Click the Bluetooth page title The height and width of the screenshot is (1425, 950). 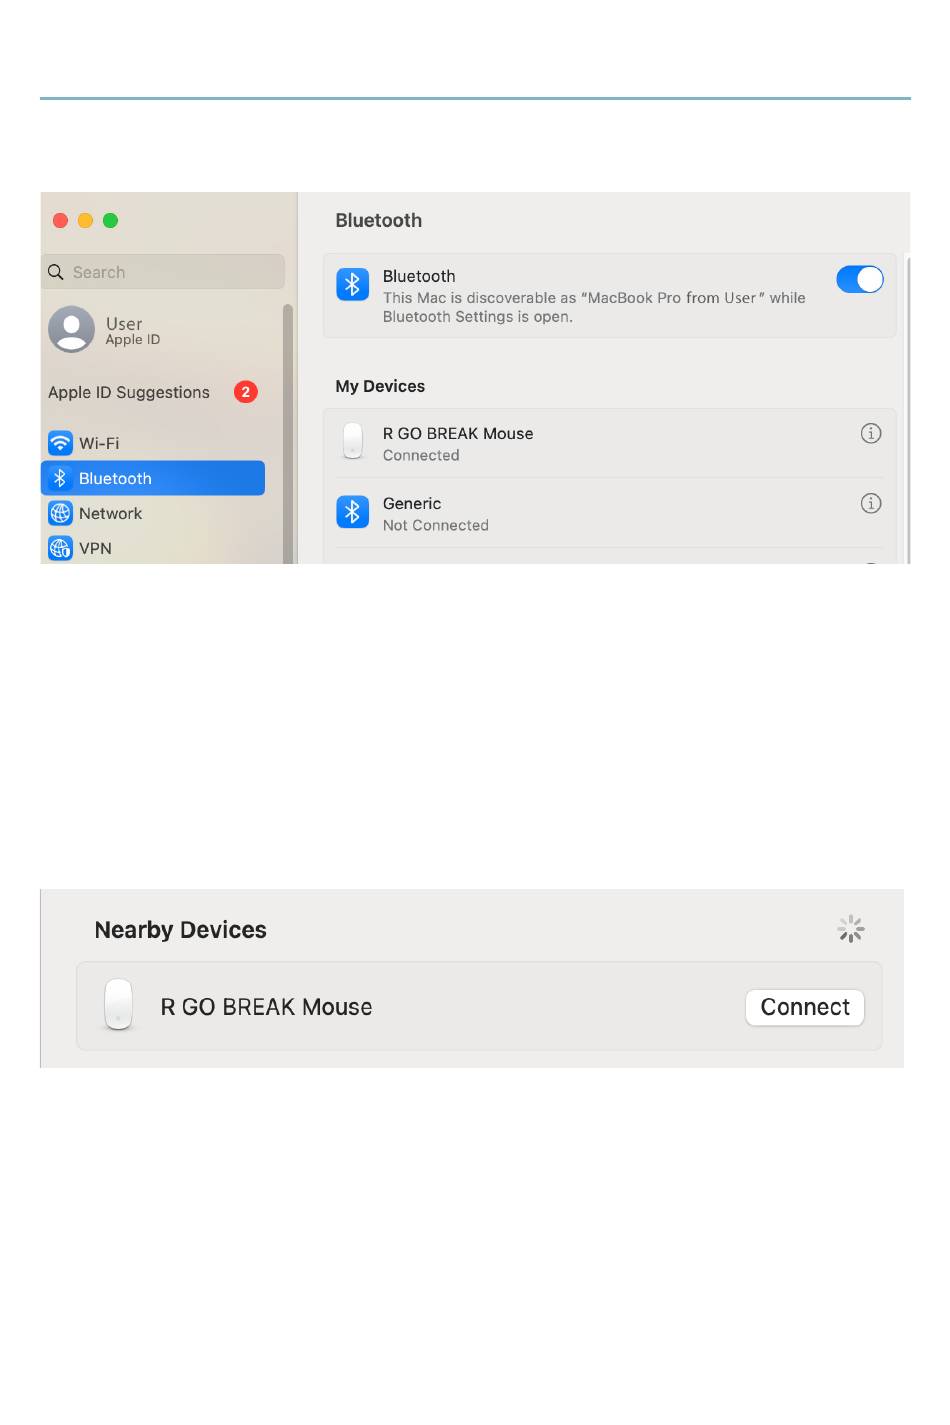tap(378, 220)
